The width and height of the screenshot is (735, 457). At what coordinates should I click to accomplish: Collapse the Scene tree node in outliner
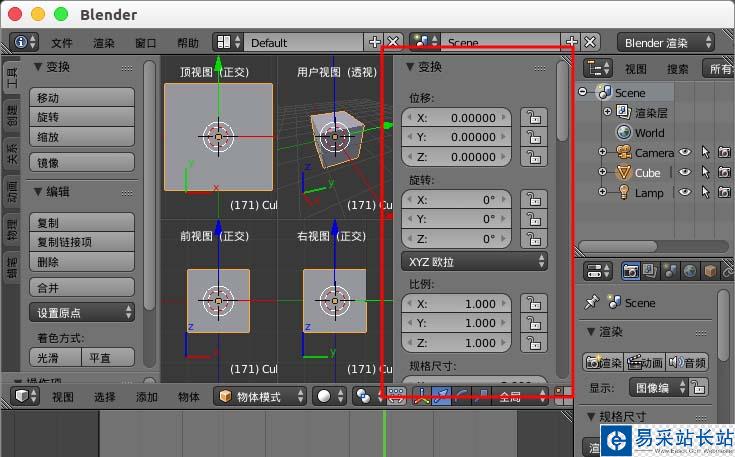(583, 91)
